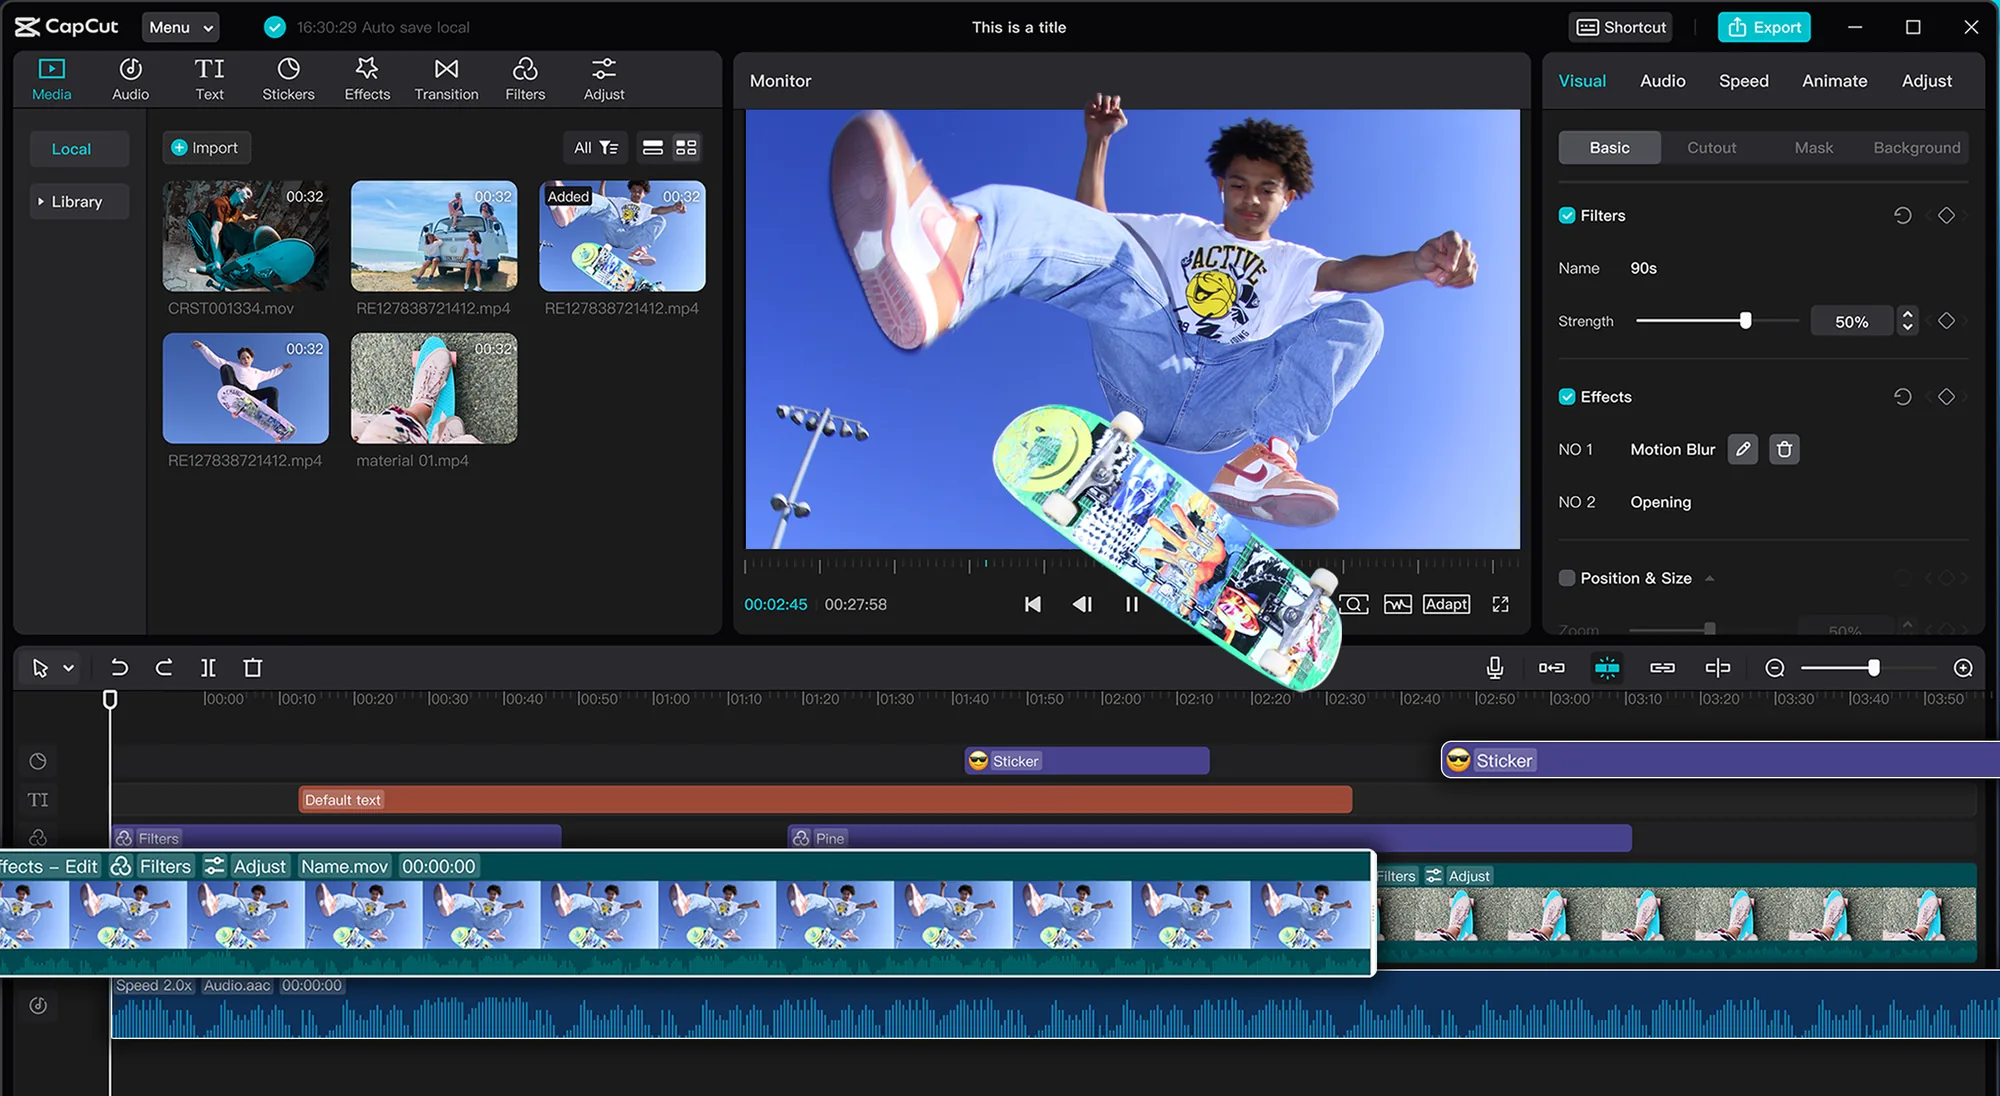Click the timeline zoom slider handle
This screenshot has width=2000, height=1096.
coord(1873,668)
